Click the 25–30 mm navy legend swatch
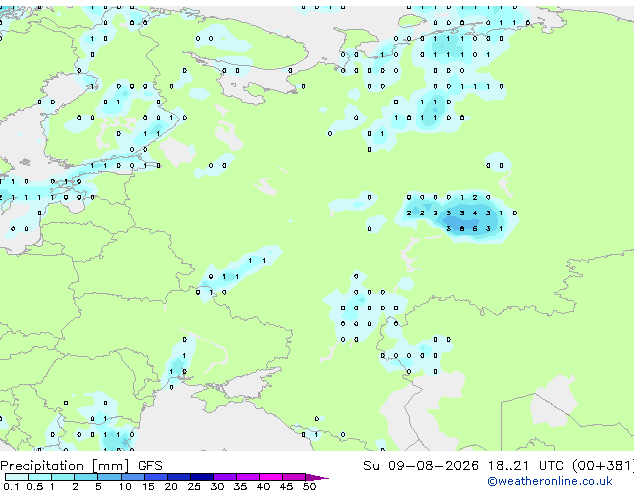Image resolution: width=634 pixels, height=490 pixels. [202, 477]
